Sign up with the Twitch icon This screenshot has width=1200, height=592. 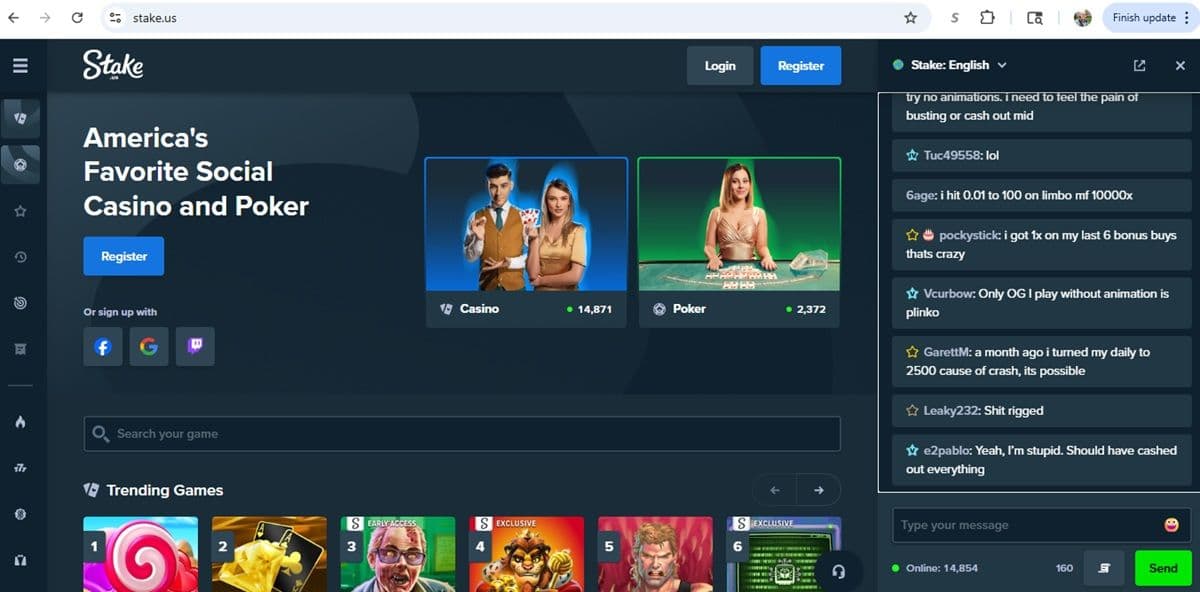pos(195,346)
